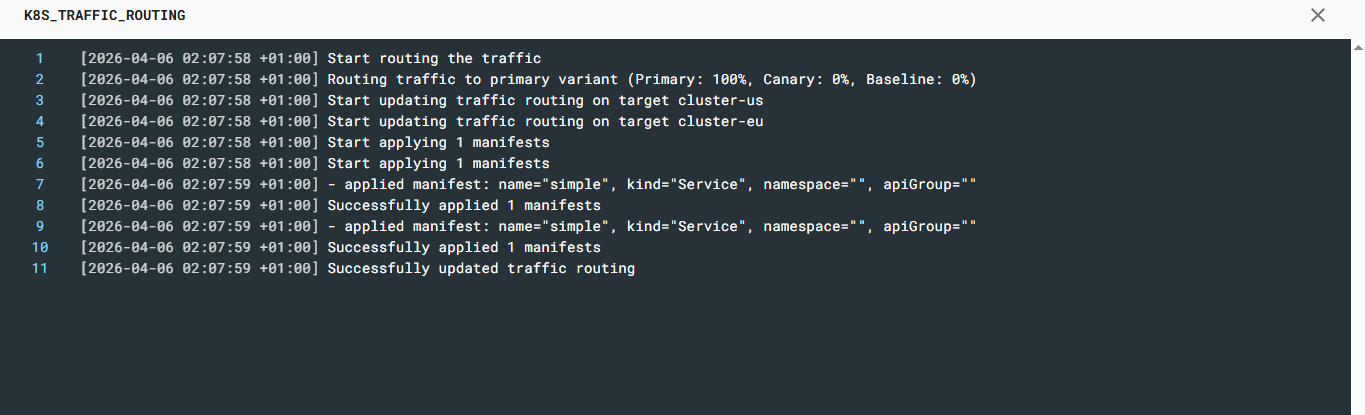Close the K8S_TRAFFIC_ROUTING log panel

[x=1318, y=16]
